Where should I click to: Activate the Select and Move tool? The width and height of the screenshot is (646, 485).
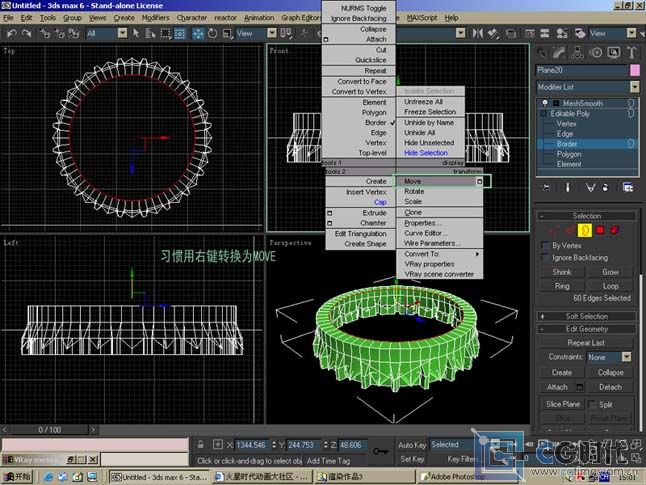click(x=198, y=33)
